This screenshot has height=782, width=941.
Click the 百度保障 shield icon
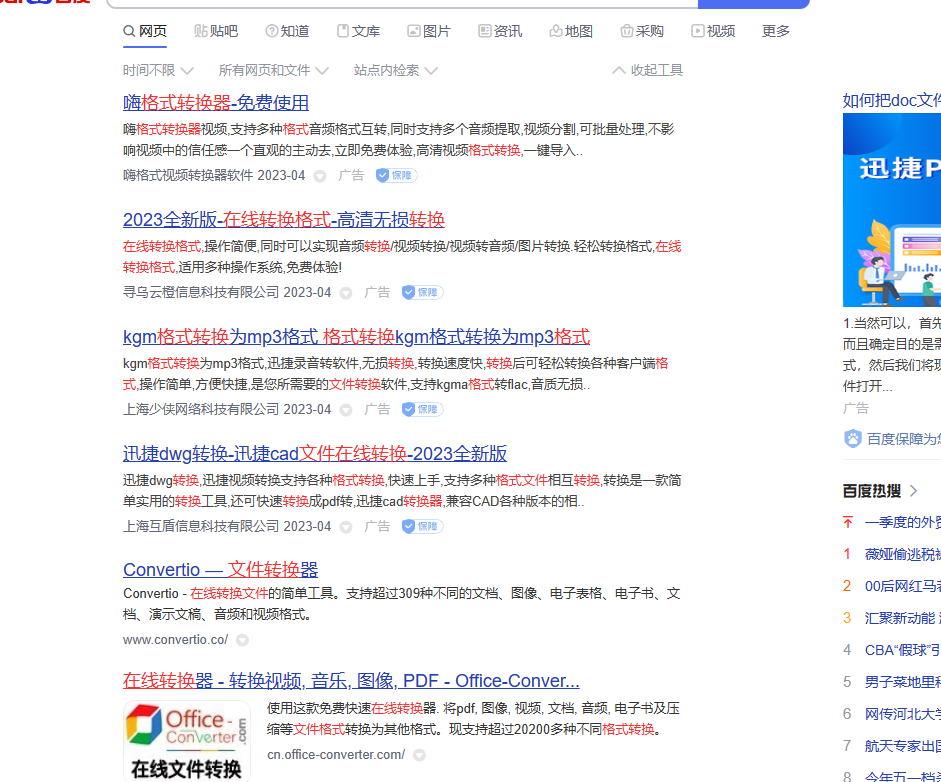pos(853,439)
